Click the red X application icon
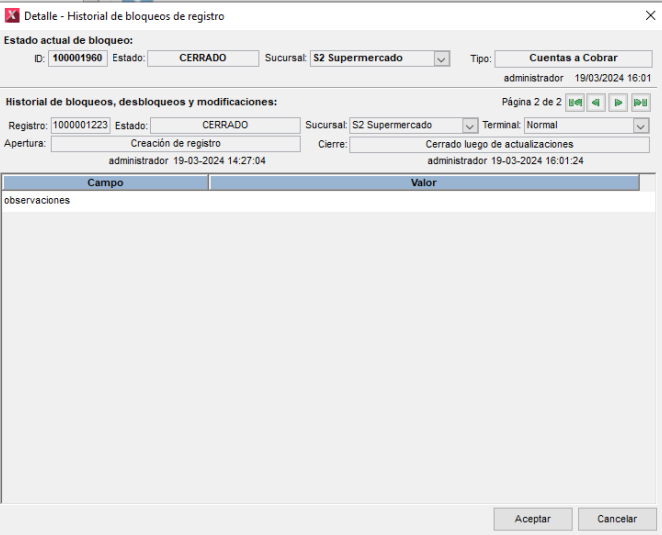The width and height of the screenshot is (662, 535). [12, 16]
